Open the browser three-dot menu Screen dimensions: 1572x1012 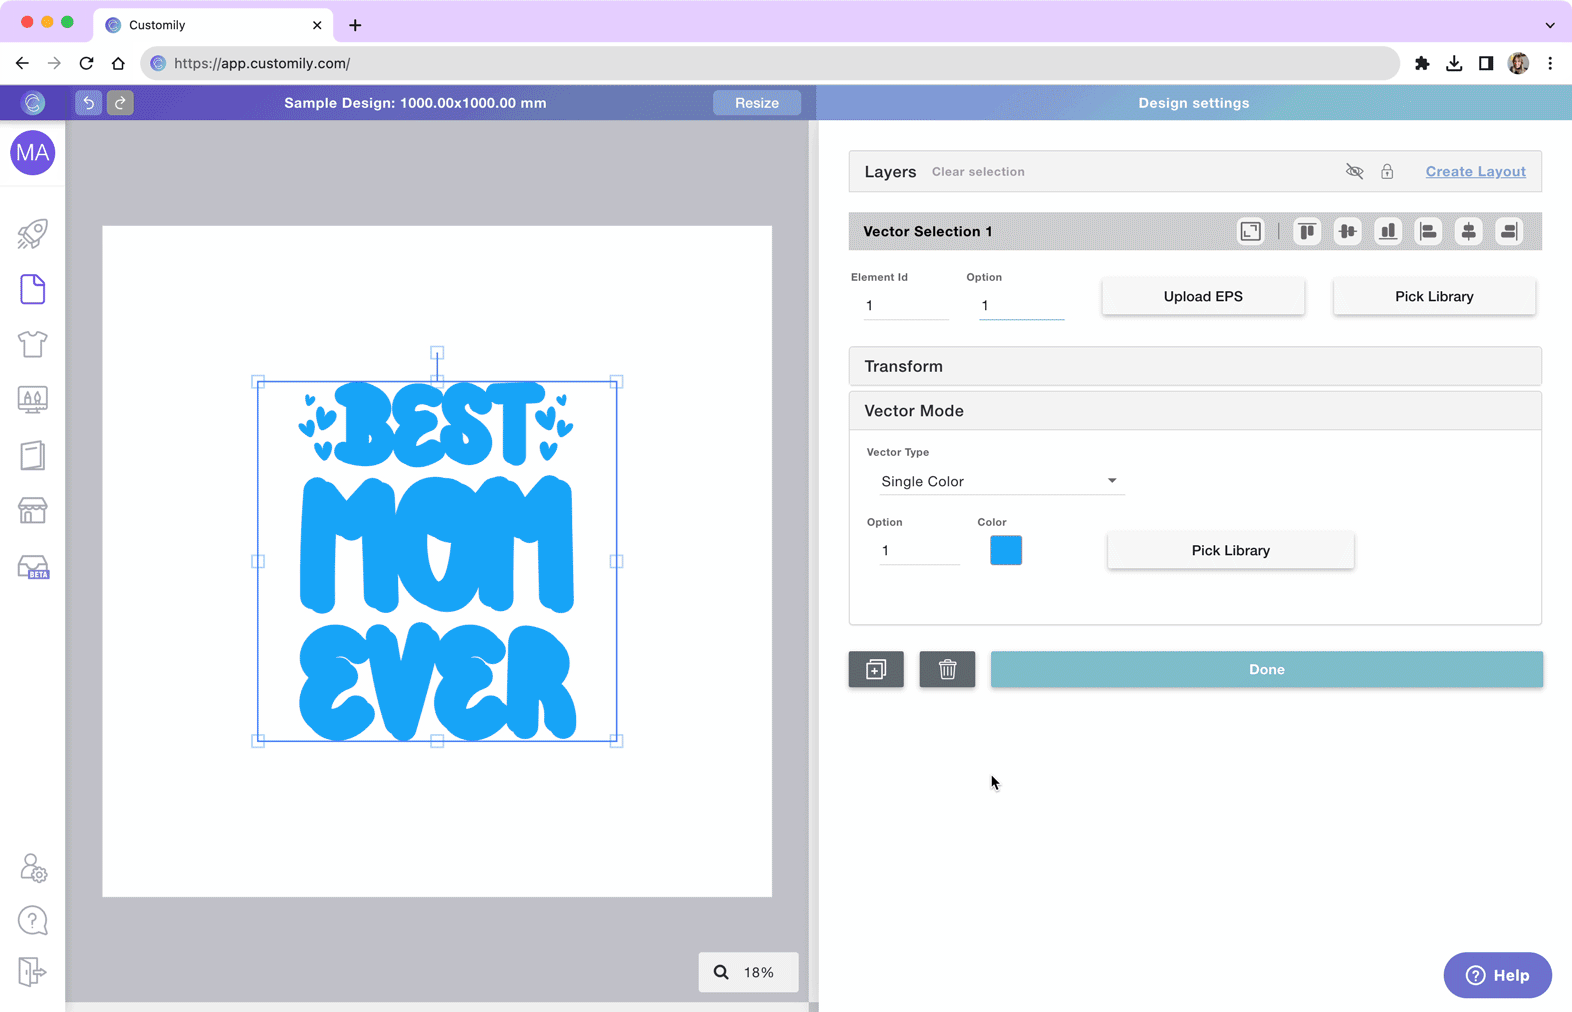tap(1550, 63)
